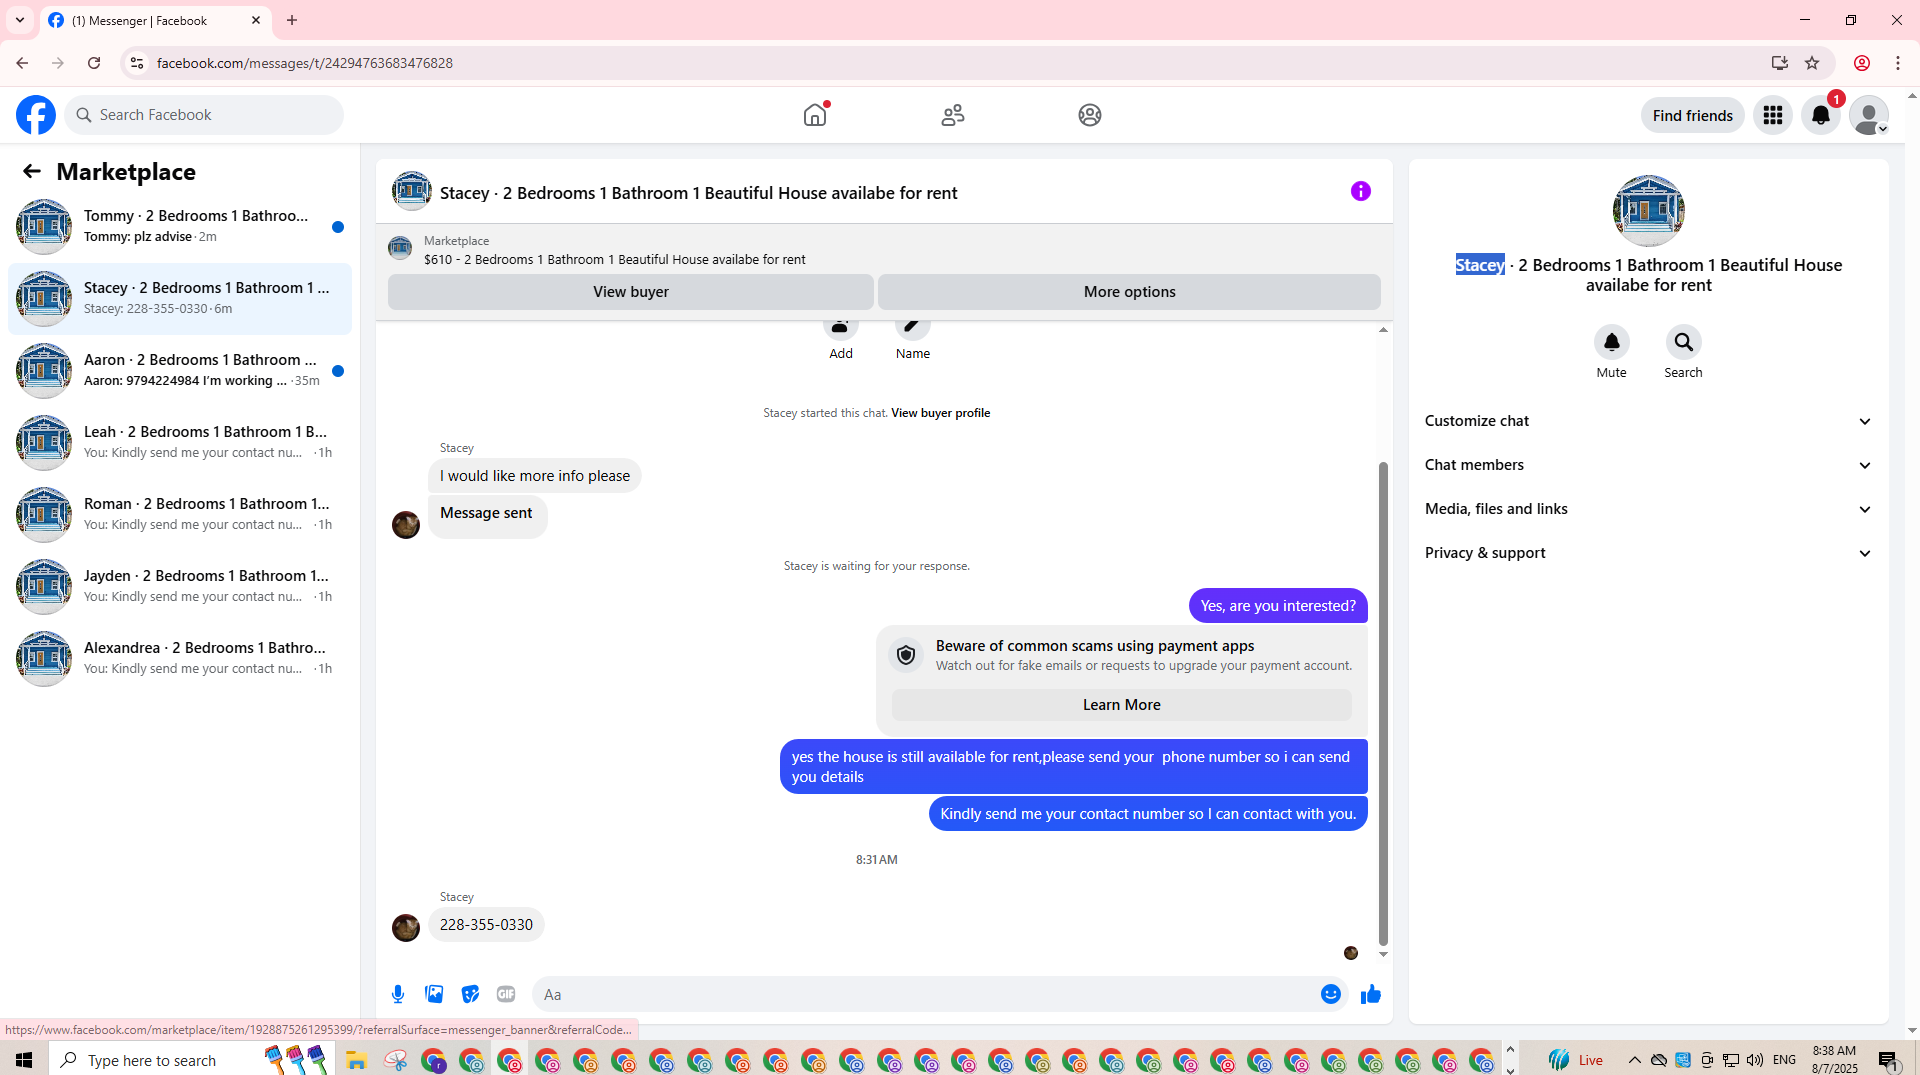Open Jayden's conversation in list
Viewport: 1920px width, 1075px height.
click(x=180, y=586)
